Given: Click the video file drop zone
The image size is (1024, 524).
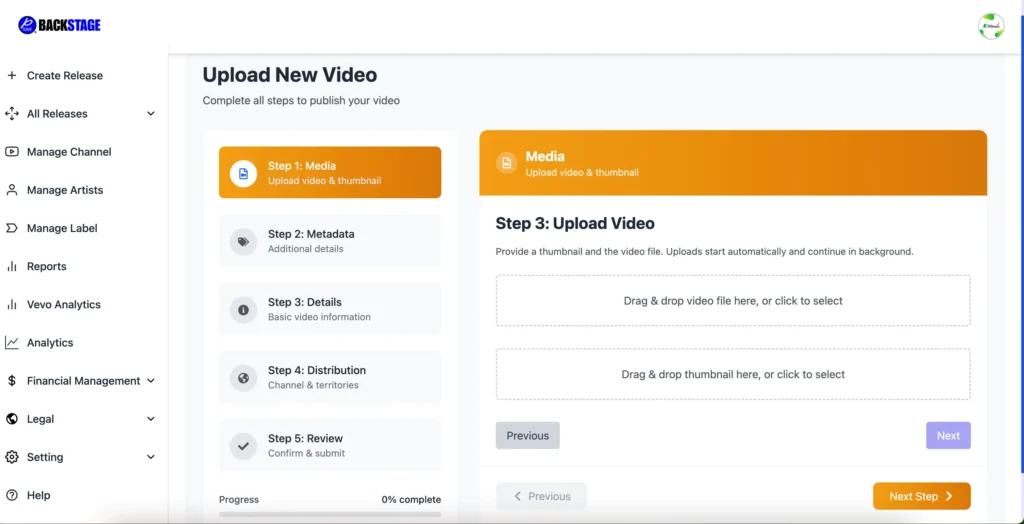Looking at the screenshot, I should click(732, 301).
